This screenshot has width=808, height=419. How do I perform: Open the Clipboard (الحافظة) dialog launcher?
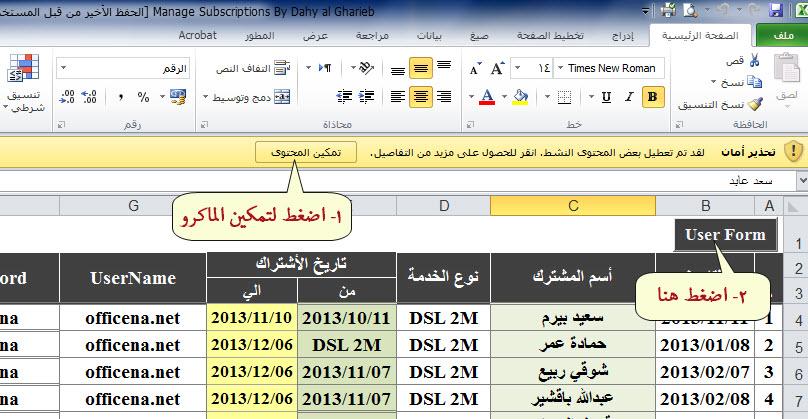tap(679, 125)
